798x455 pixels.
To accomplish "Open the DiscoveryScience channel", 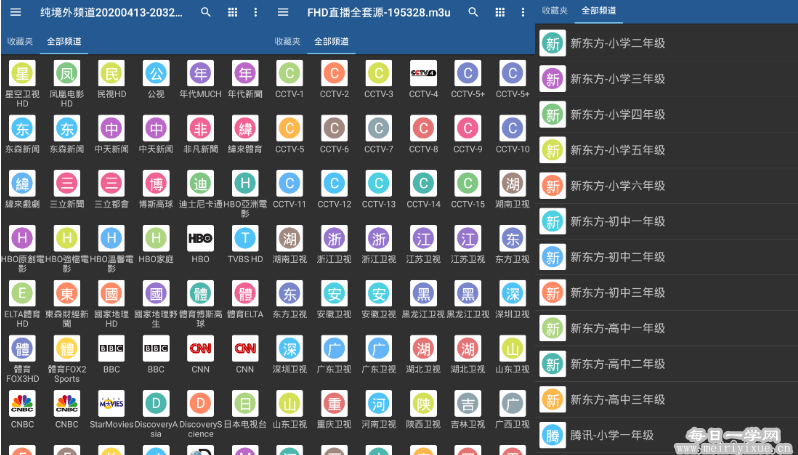I will click(201, 413).
